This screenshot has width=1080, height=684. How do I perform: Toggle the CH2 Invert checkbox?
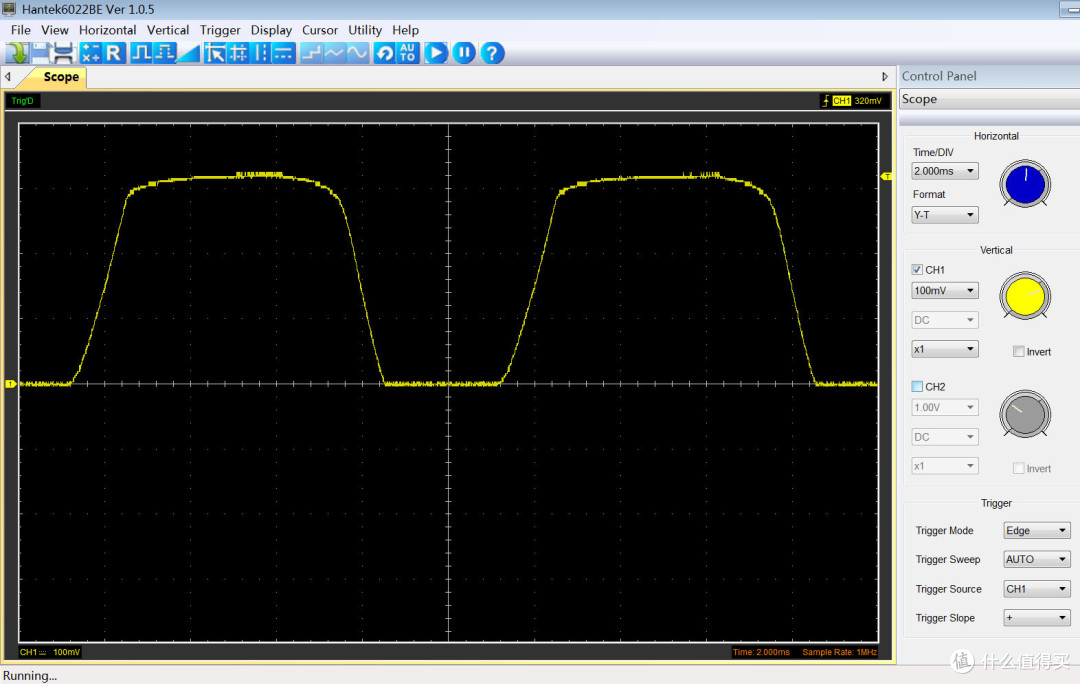coord(1019,468)
